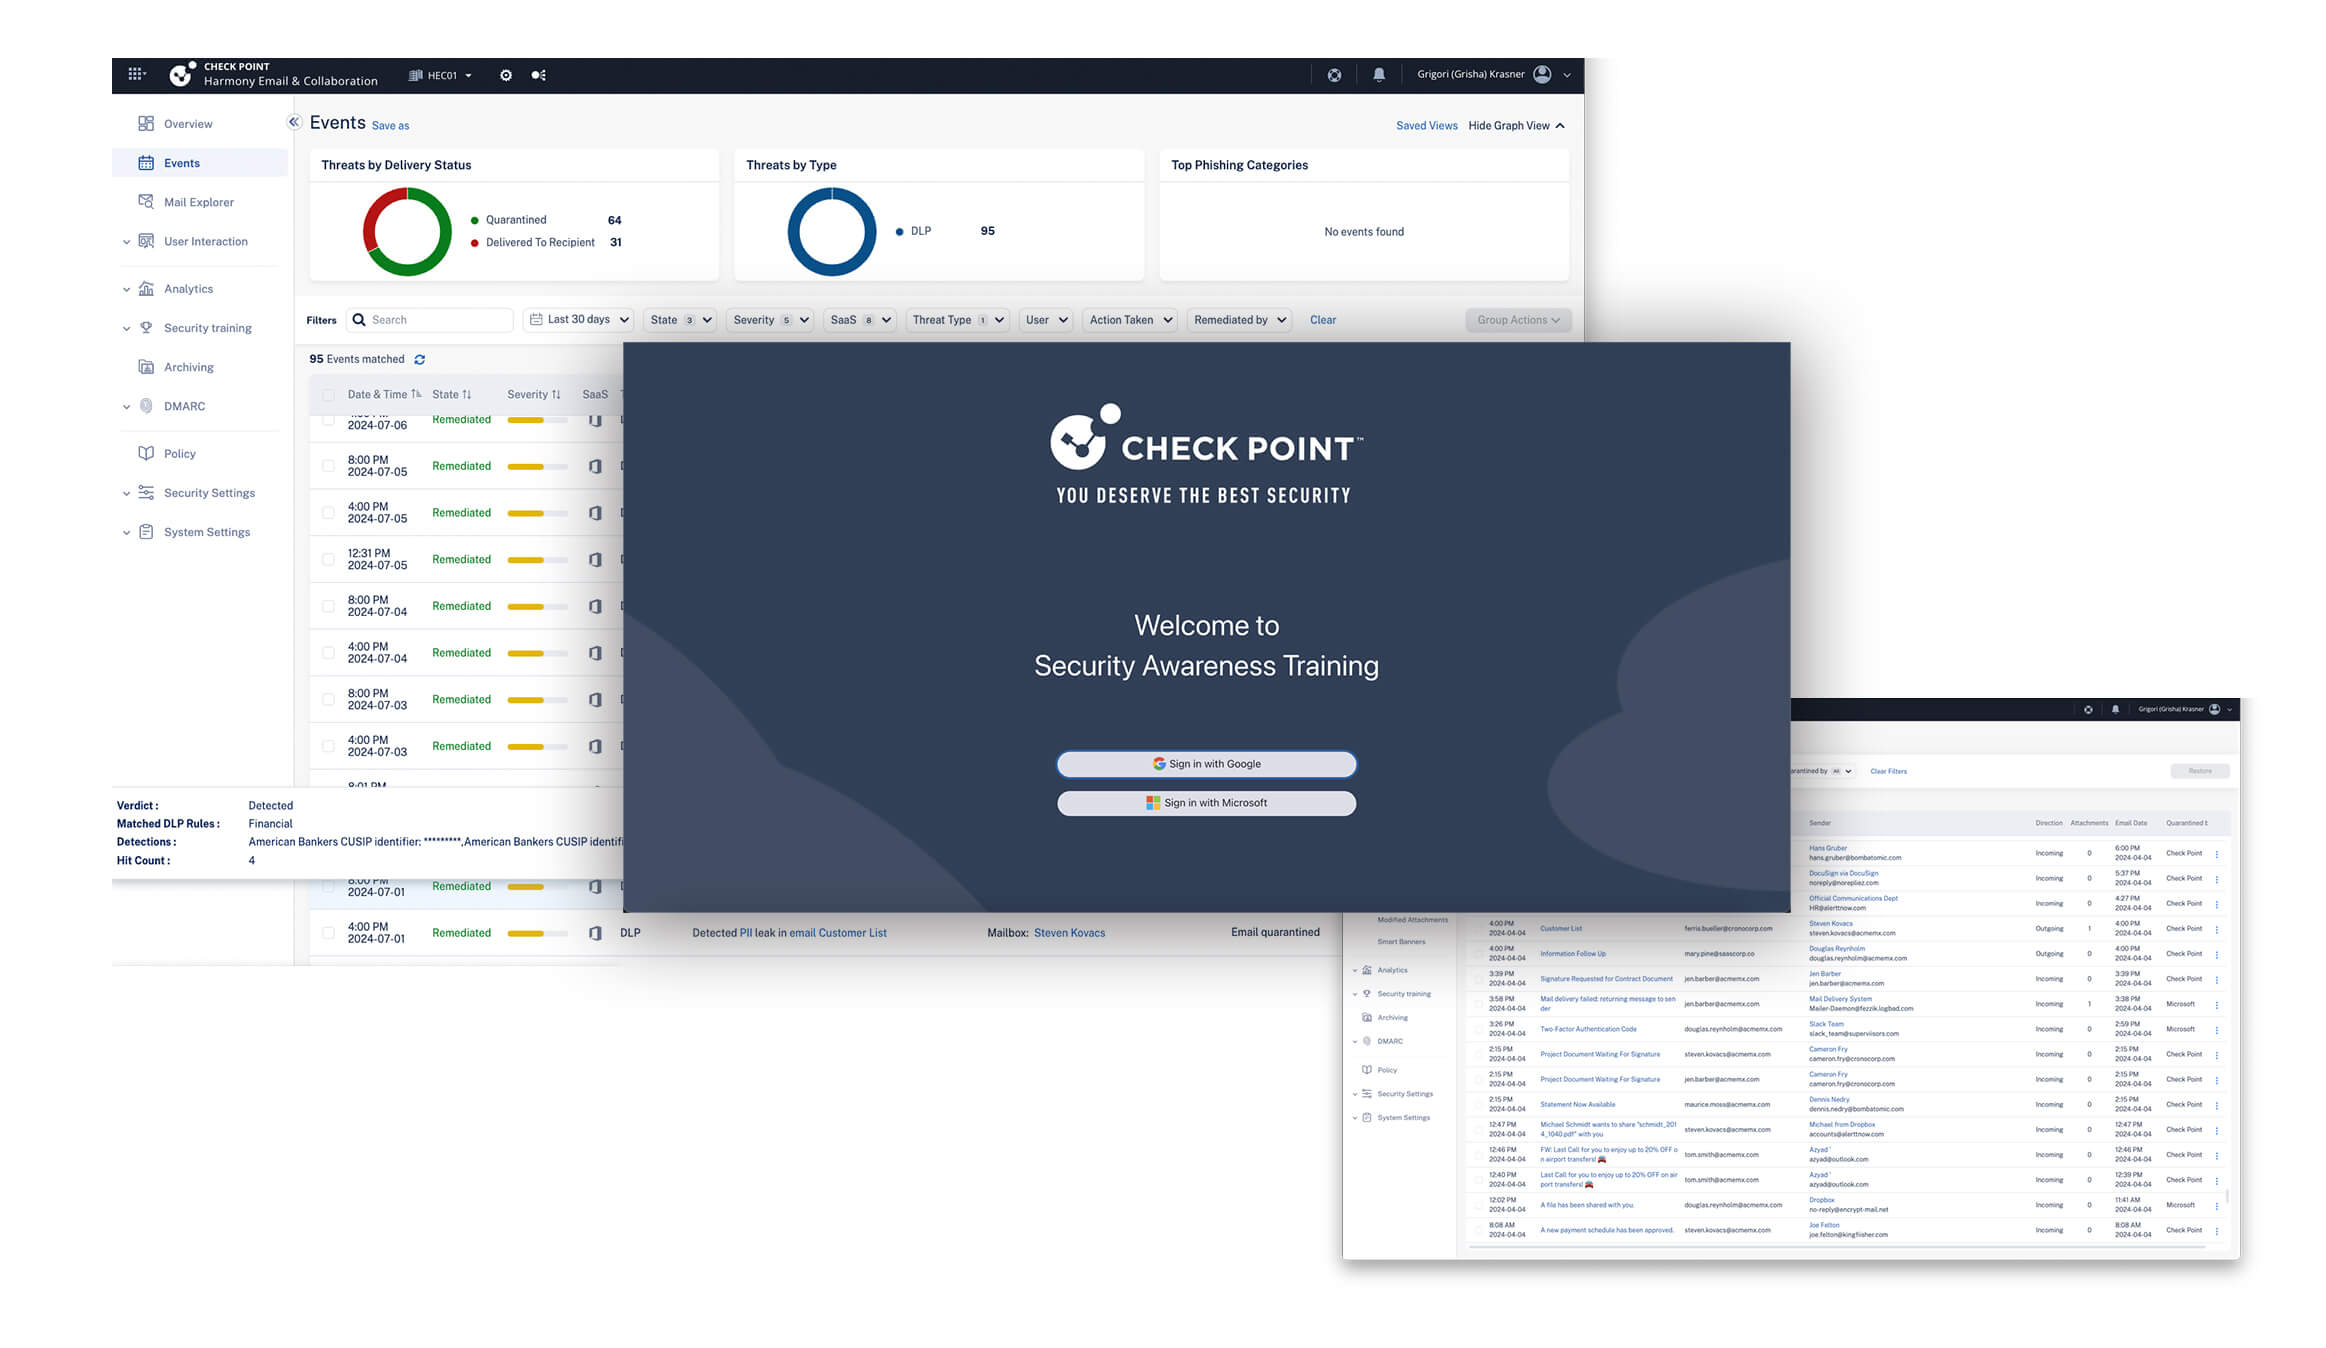The height and width of the screenshot is (1348, 2326).
Task: Sign in with Microsoft button
Action: tap(1206, 801)
